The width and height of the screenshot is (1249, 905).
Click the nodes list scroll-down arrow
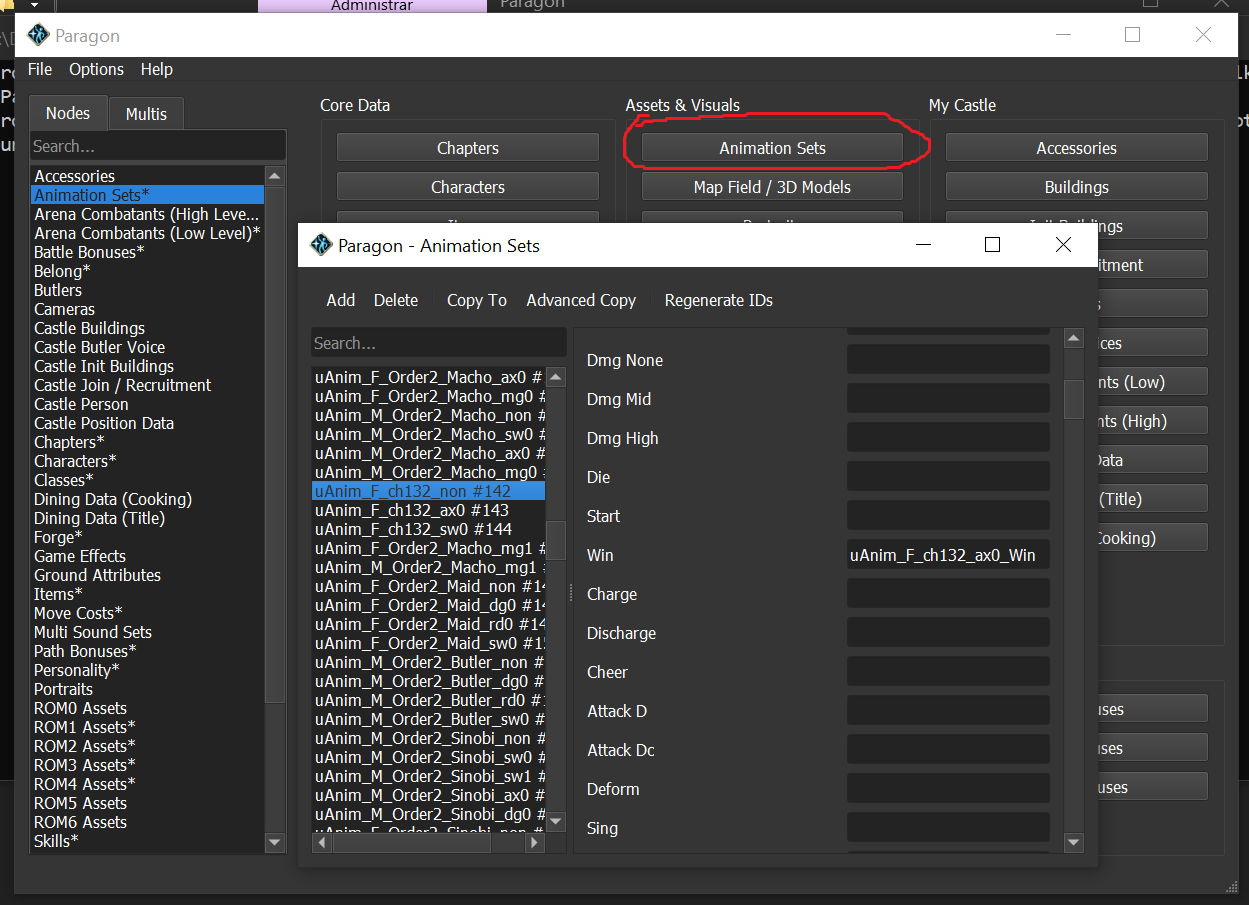pos(275,843)
